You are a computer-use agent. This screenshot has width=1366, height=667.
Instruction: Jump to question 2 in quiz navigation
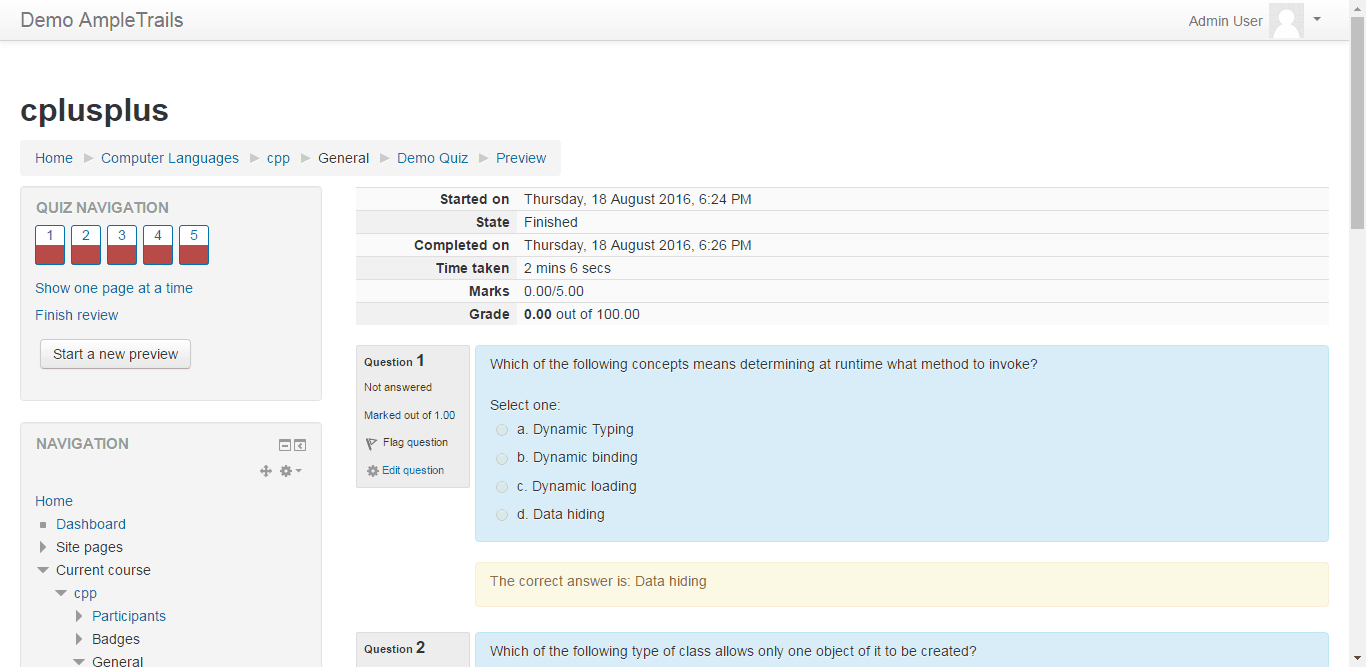tap(86, 245)
